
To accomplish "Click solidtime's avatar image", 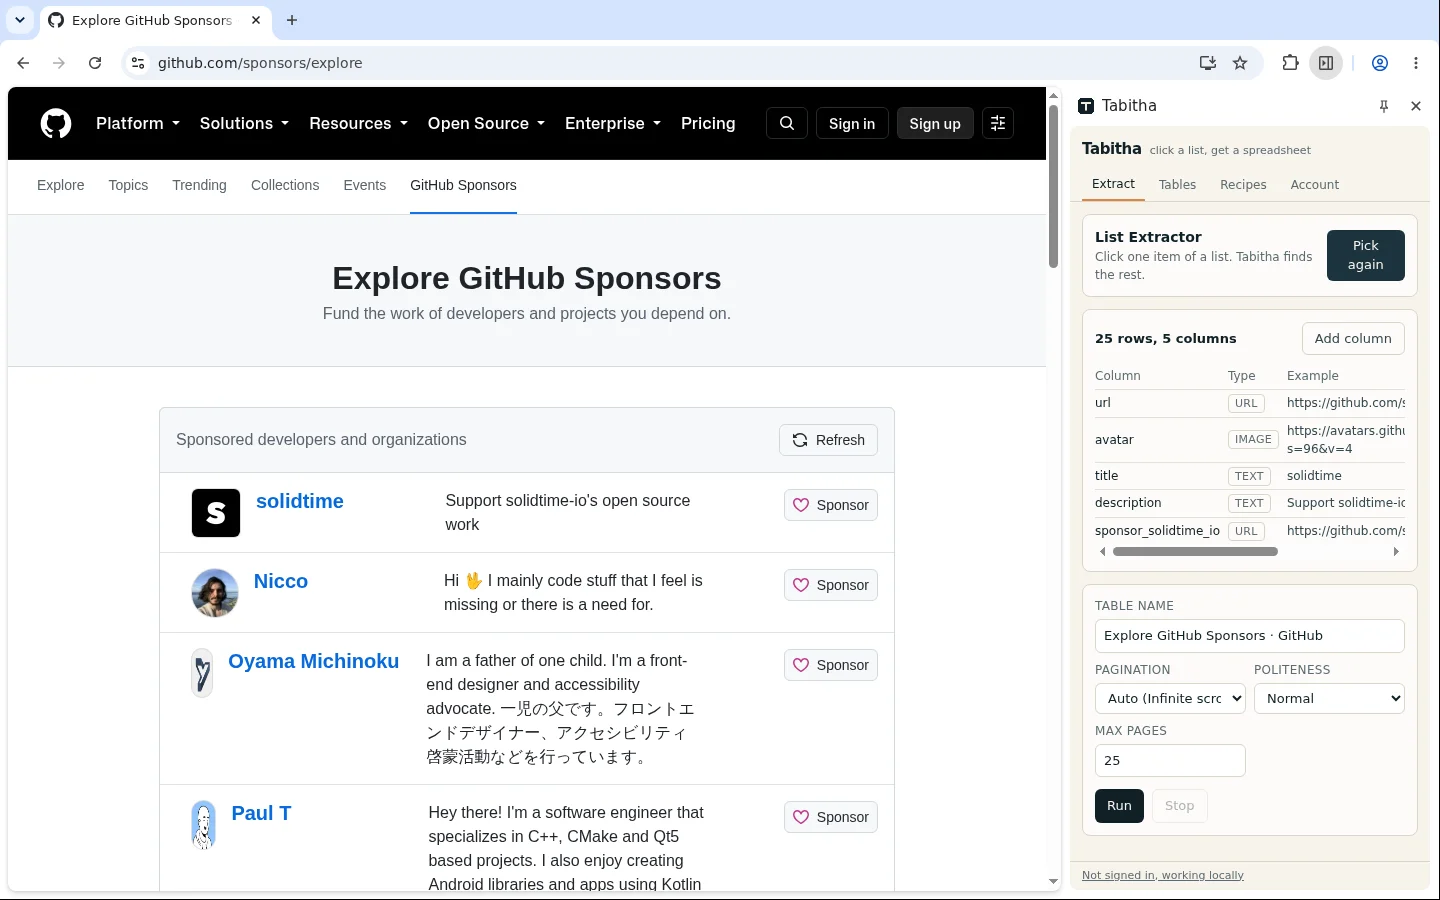I will point(216,513).
